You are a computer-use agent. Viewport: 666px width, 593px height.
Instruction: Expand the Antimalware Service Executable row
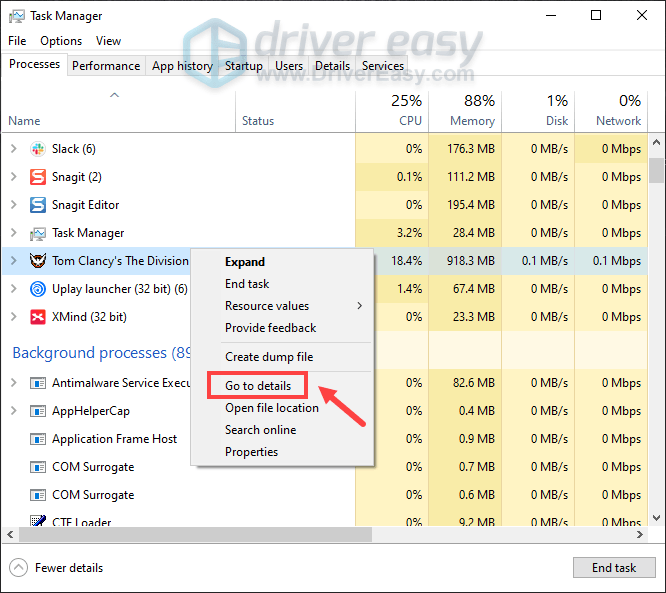pyautogui.click(x=14, y=383)
